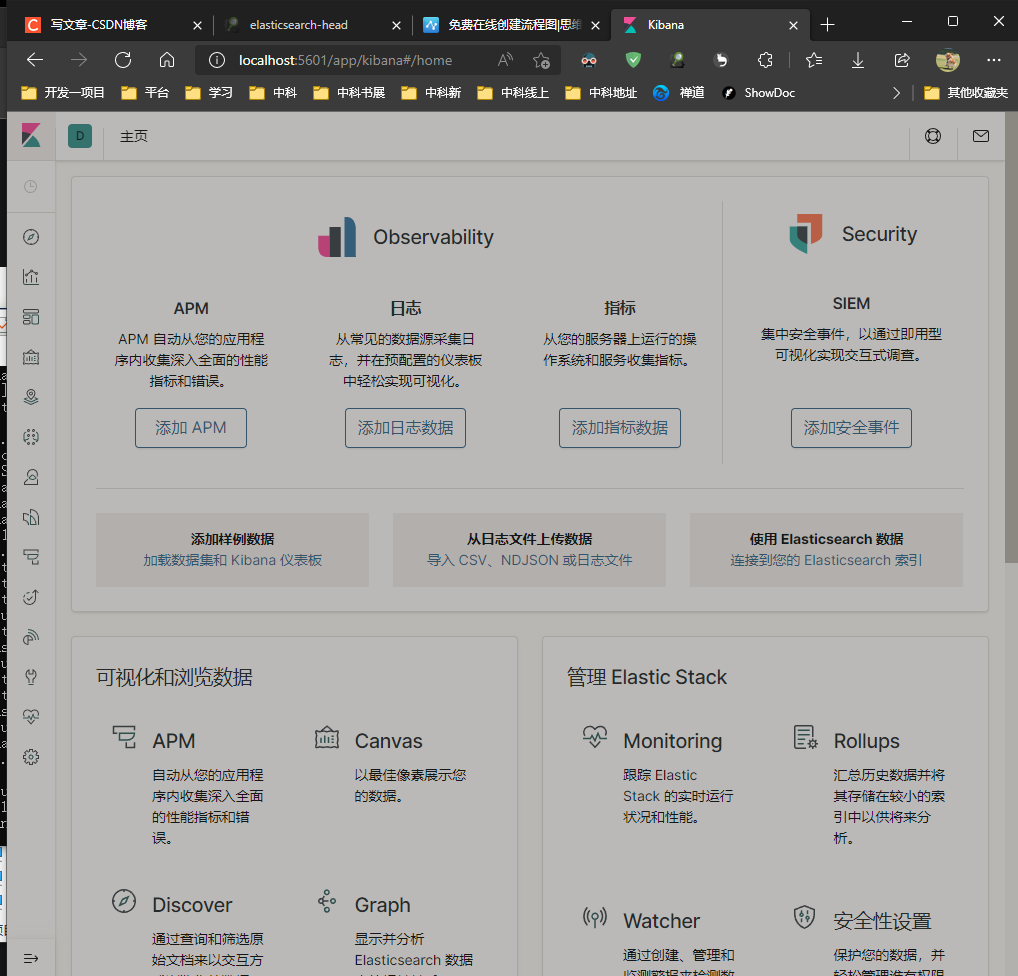Open Discover compass icon in sidebar
Image resolution: width=1018 pixels, height=976 pixels.
point(31,237)
